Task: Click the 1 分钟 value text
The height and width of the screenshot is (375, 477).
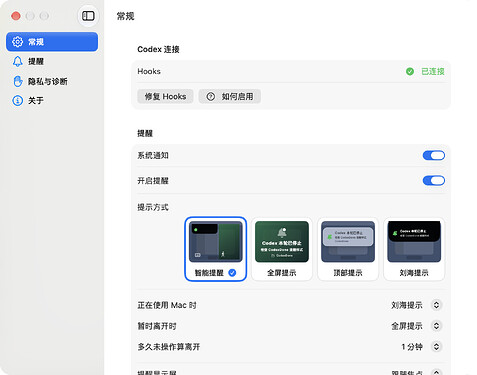Action: click(412, 347)
